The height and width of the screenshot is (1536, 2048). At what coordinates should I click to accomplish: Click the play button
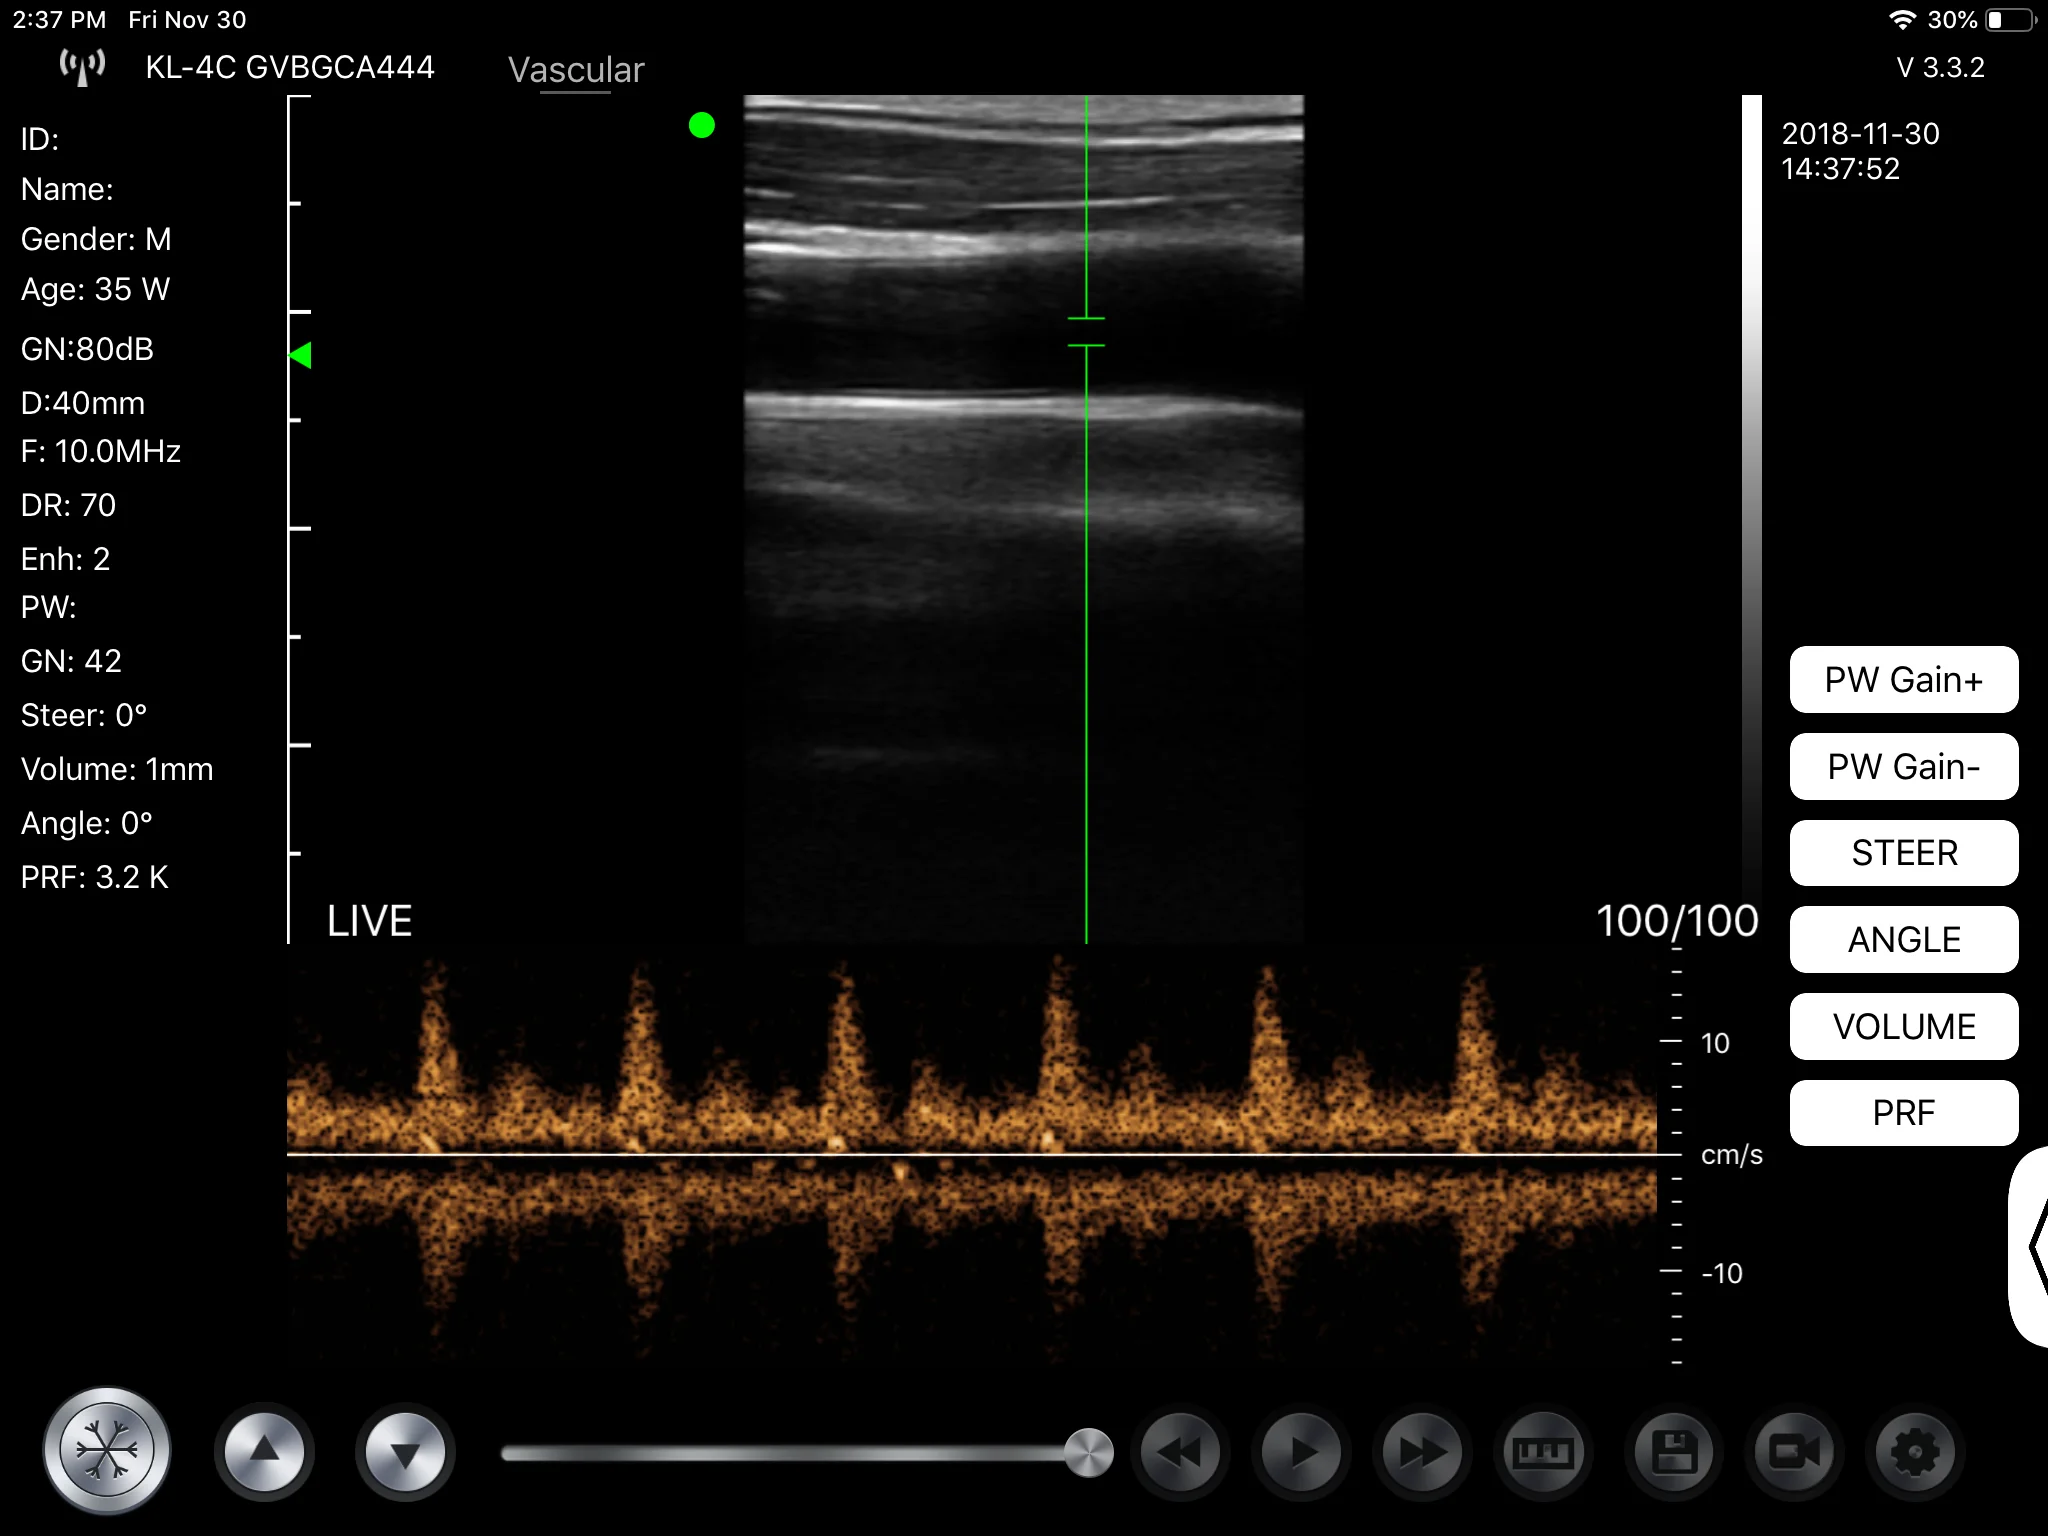pyautogui.click(x=1301, y=1452)
